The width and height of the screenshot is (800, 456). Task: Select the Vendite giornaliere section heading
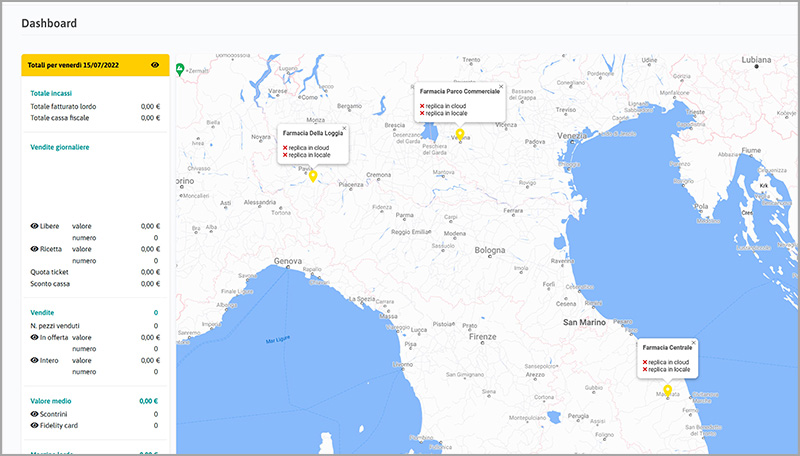pos(60,147)
